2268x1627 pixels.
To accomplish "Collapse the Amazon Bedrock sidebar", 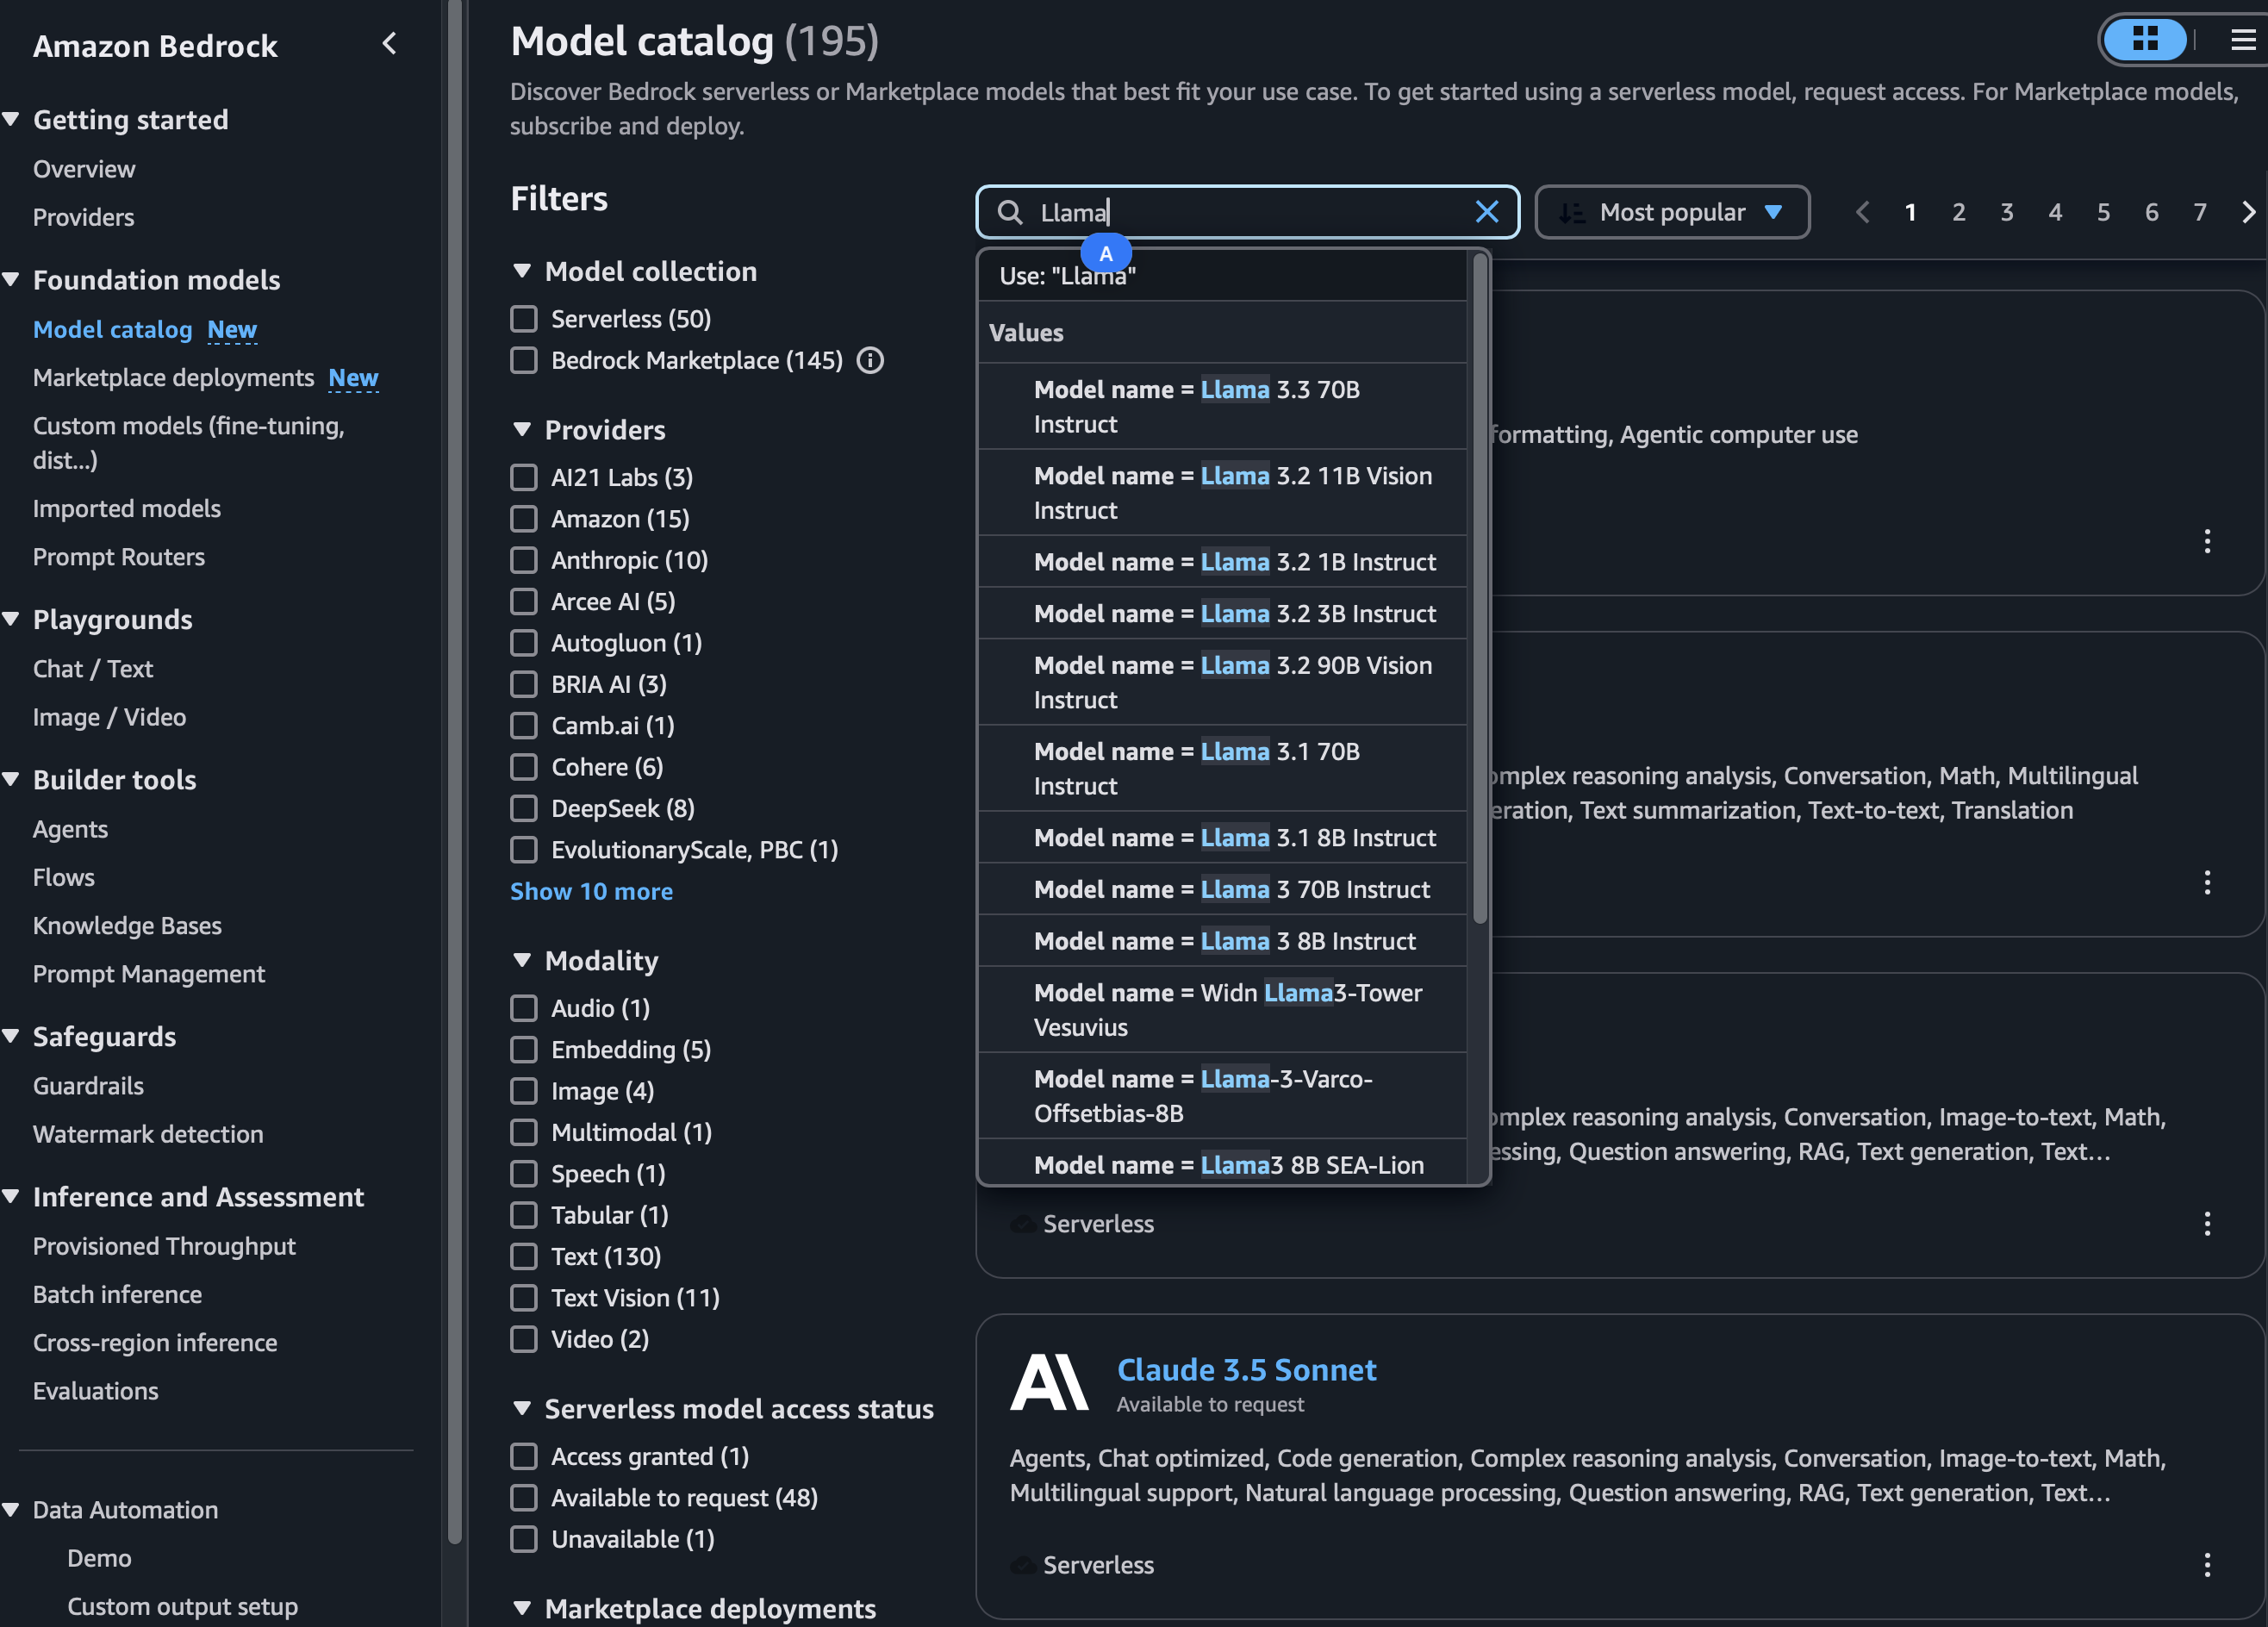I will [x=390, y=44].
